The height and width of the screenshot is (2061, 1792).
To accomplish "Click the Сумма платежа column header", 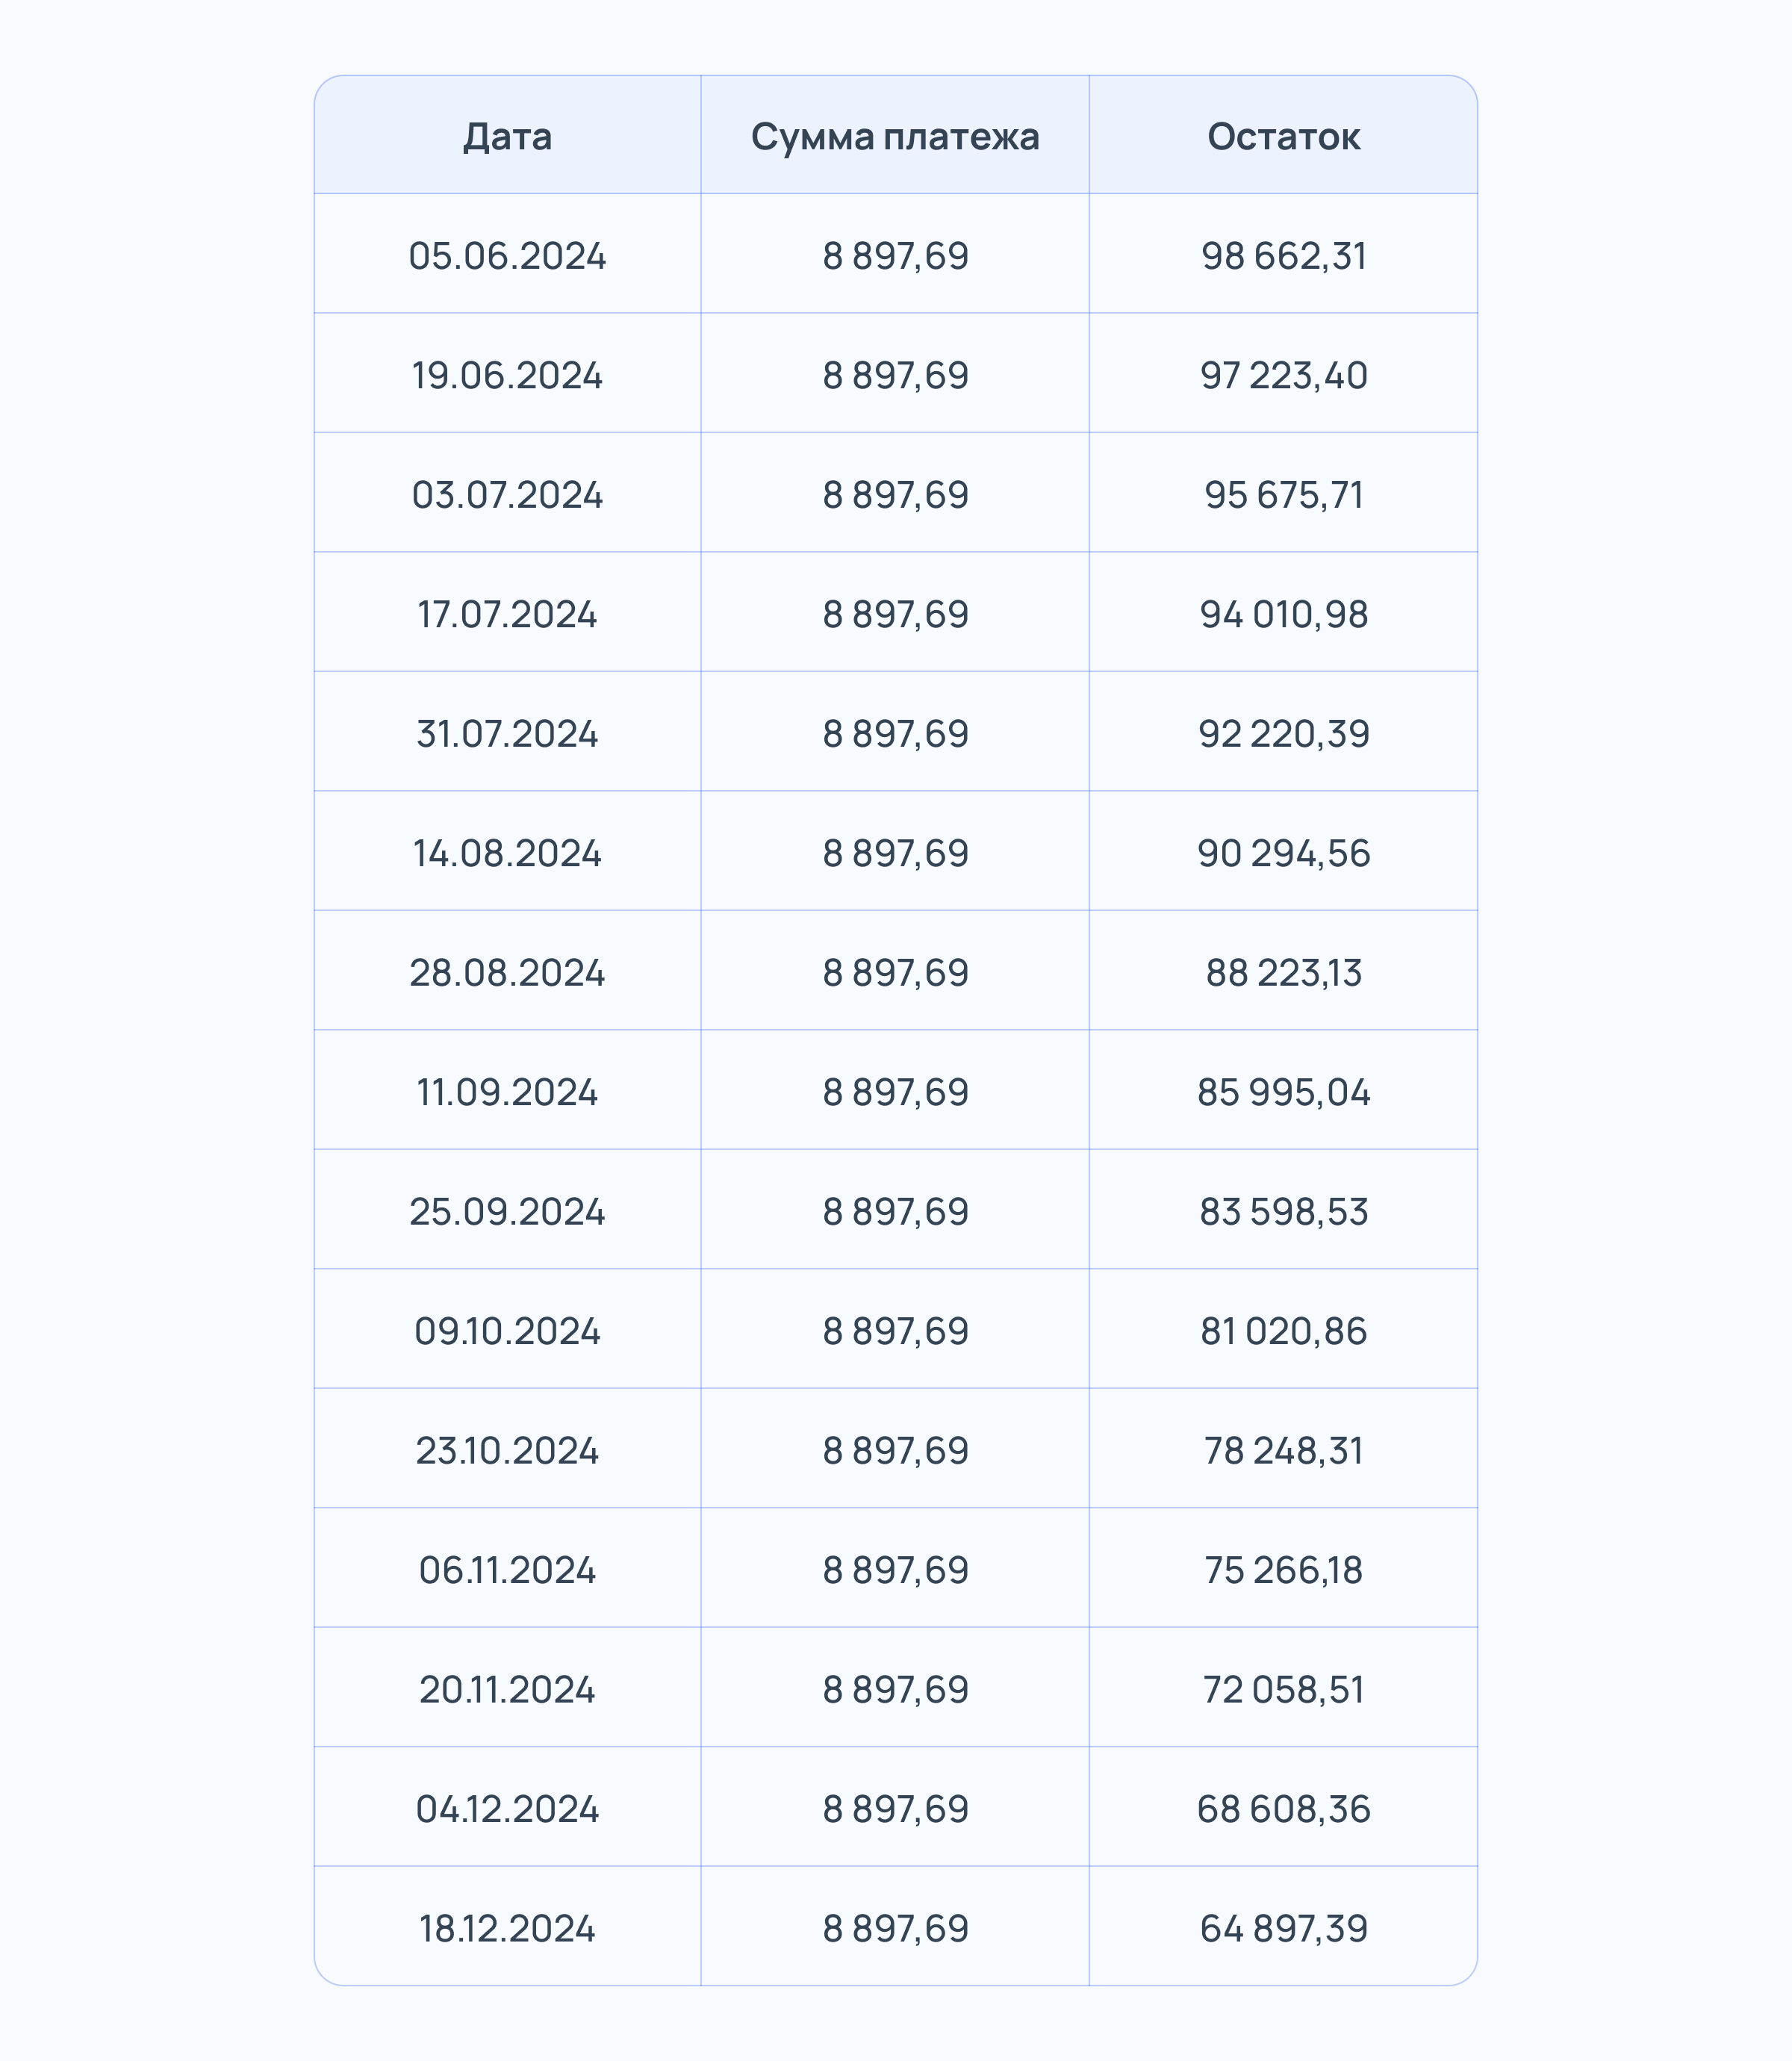I will click(895, 136).
